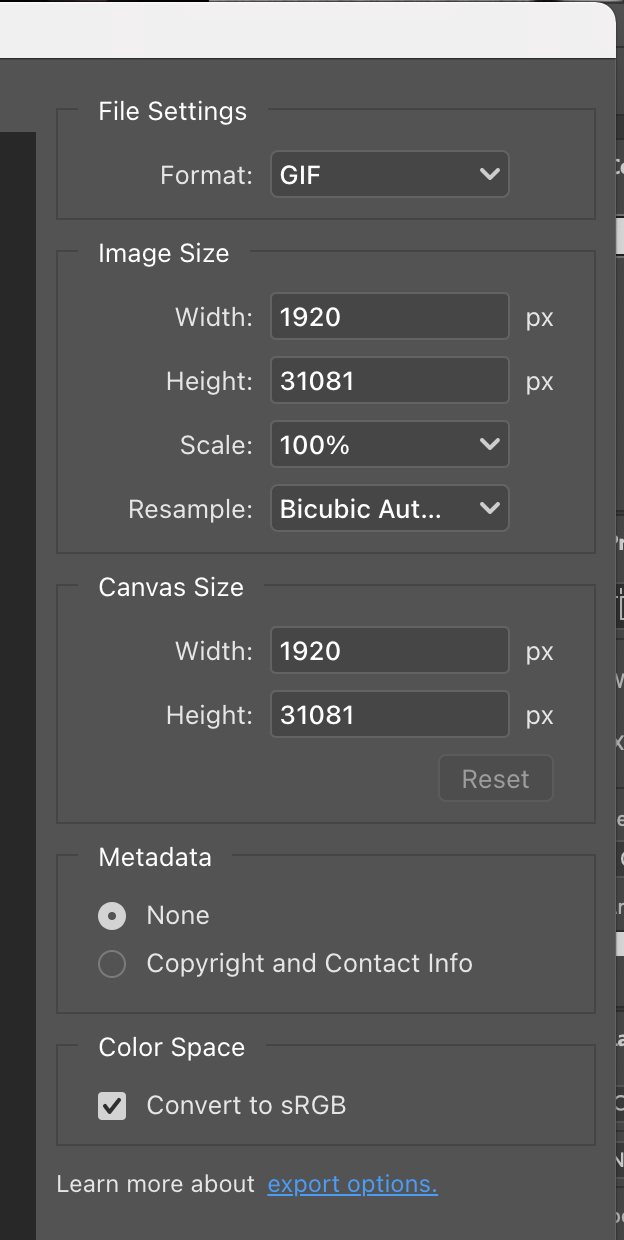Screen dimensions: 624x1240
Task: Select the Image Size Width field
Action: point(389,316)
